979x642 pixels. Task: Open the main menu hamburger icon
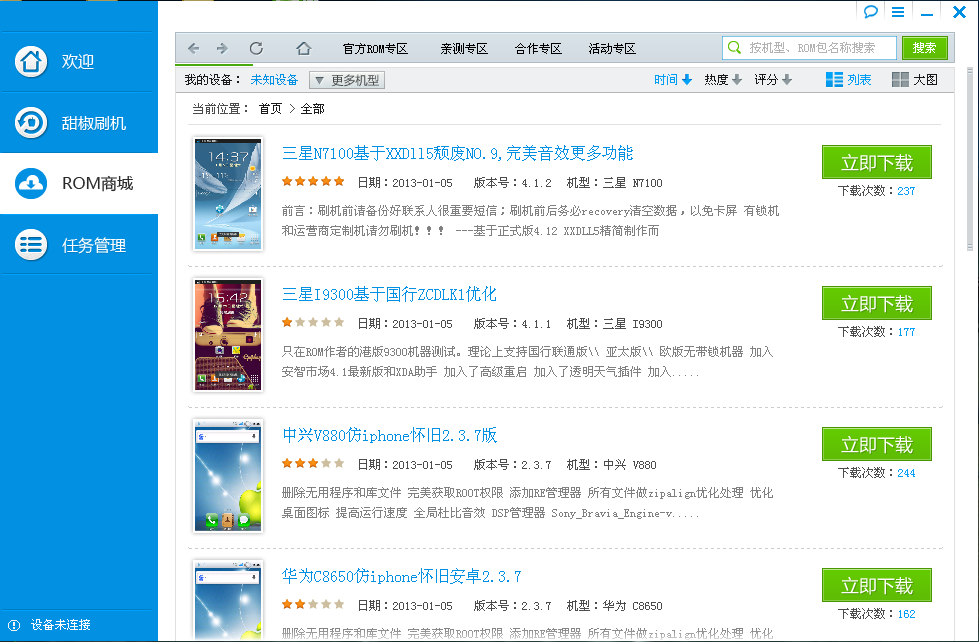click(898, 12)
